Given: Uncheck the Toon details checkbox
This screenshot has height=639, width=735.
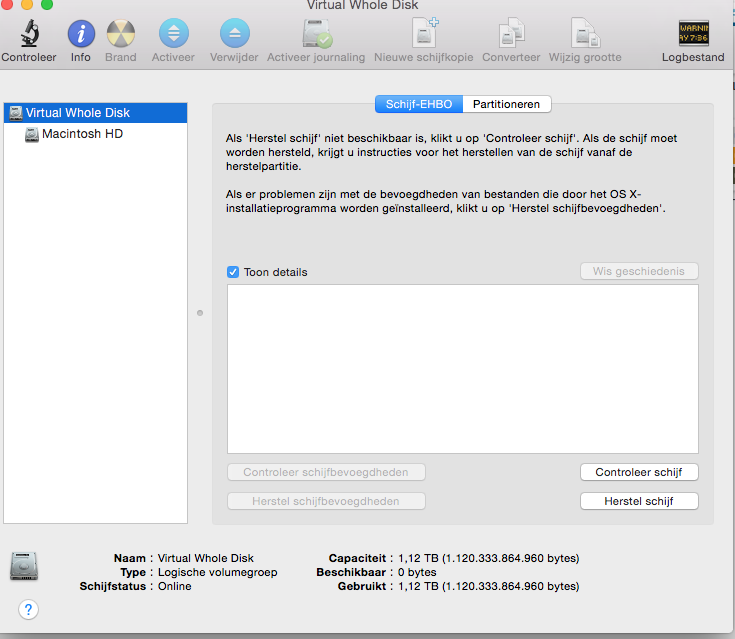Looking at the screenshot, I should 233,272.
